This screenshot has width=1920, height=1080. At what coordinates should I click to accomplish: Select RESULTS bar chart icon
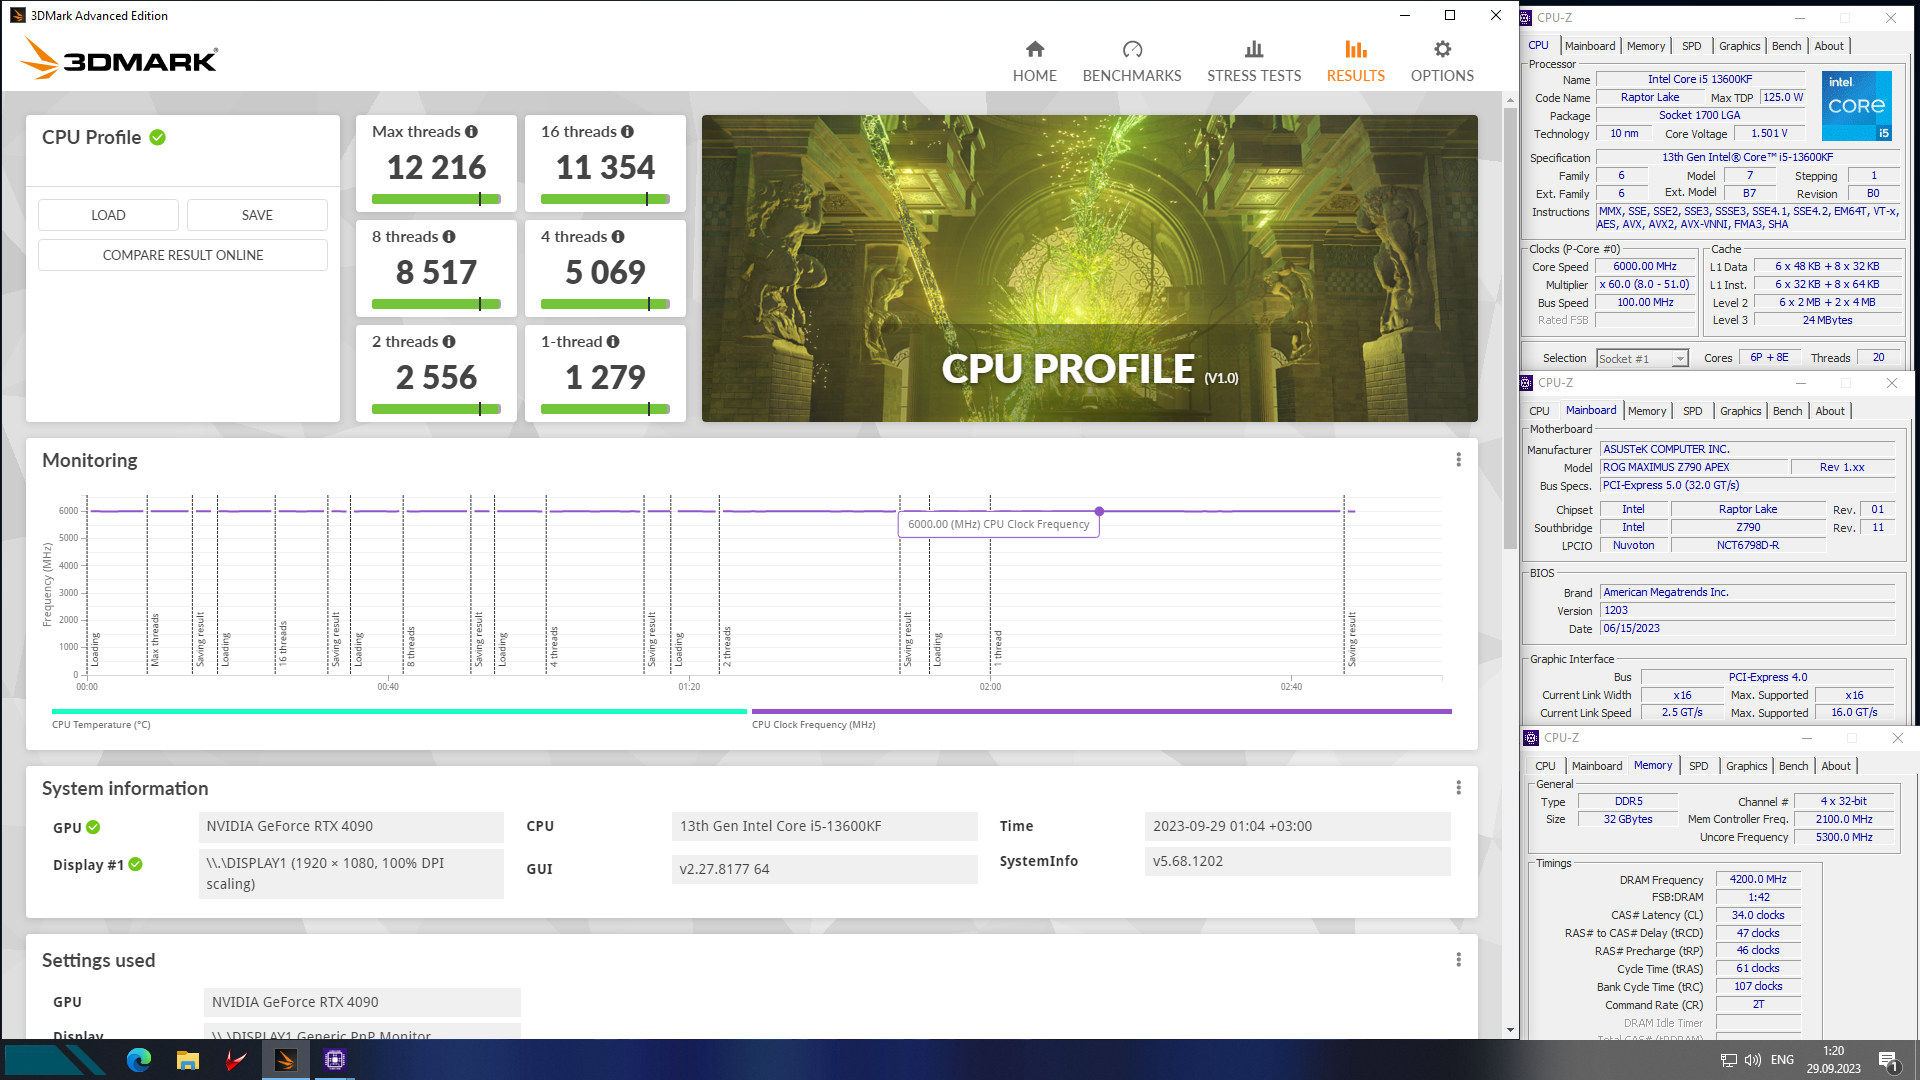[1356, 49]
